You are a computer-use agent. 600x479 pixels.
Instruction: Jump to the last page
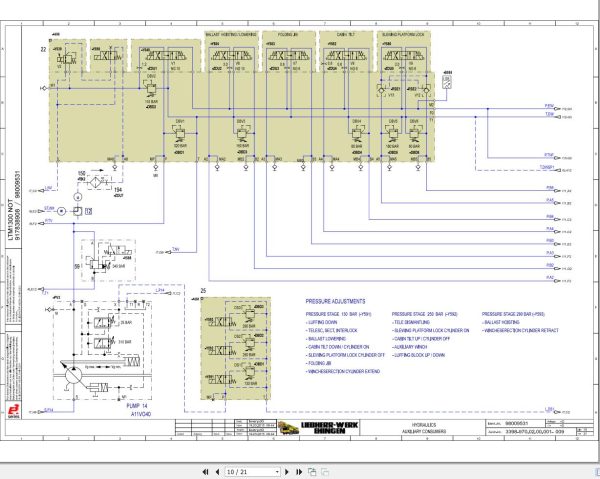coord(299,472)
